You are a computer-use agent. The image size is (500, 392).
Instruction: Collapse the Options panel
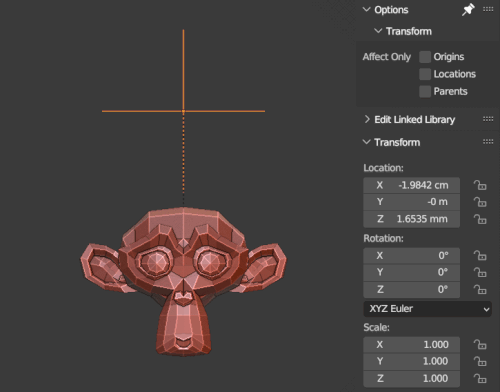click(367, 9)
